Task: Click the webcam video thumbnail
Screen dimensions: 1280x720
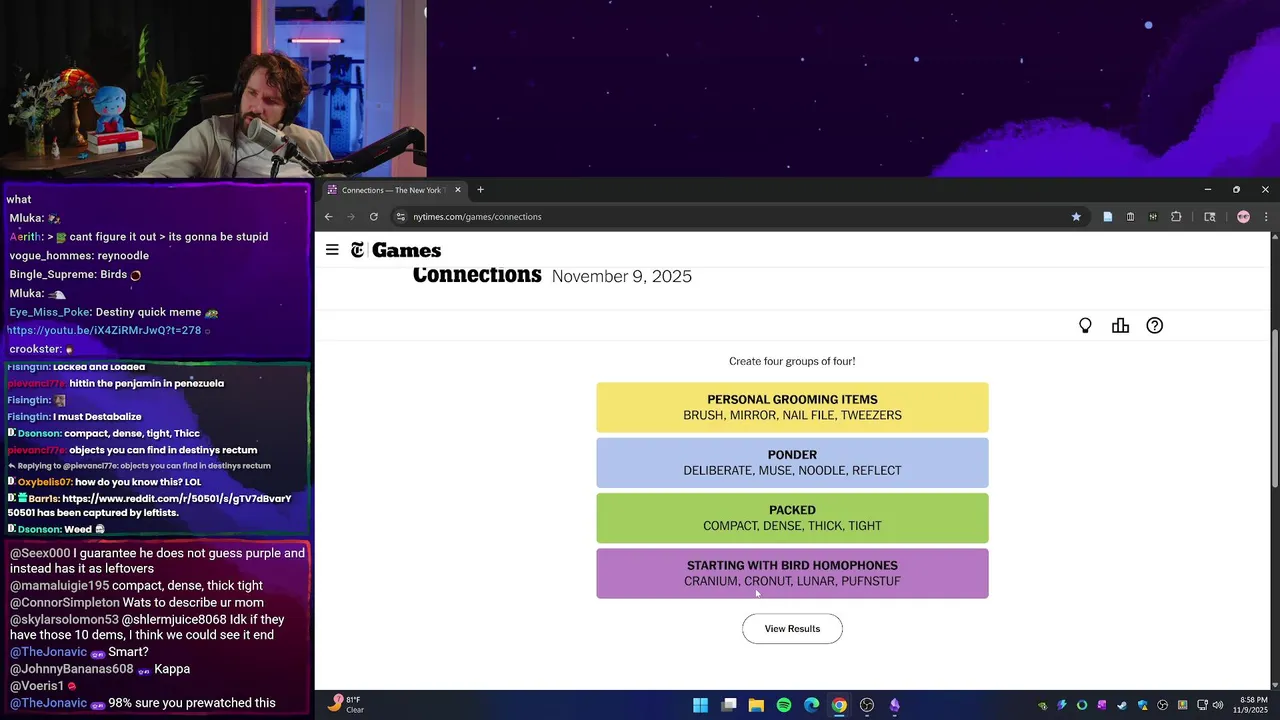Action: pos(213,89)
